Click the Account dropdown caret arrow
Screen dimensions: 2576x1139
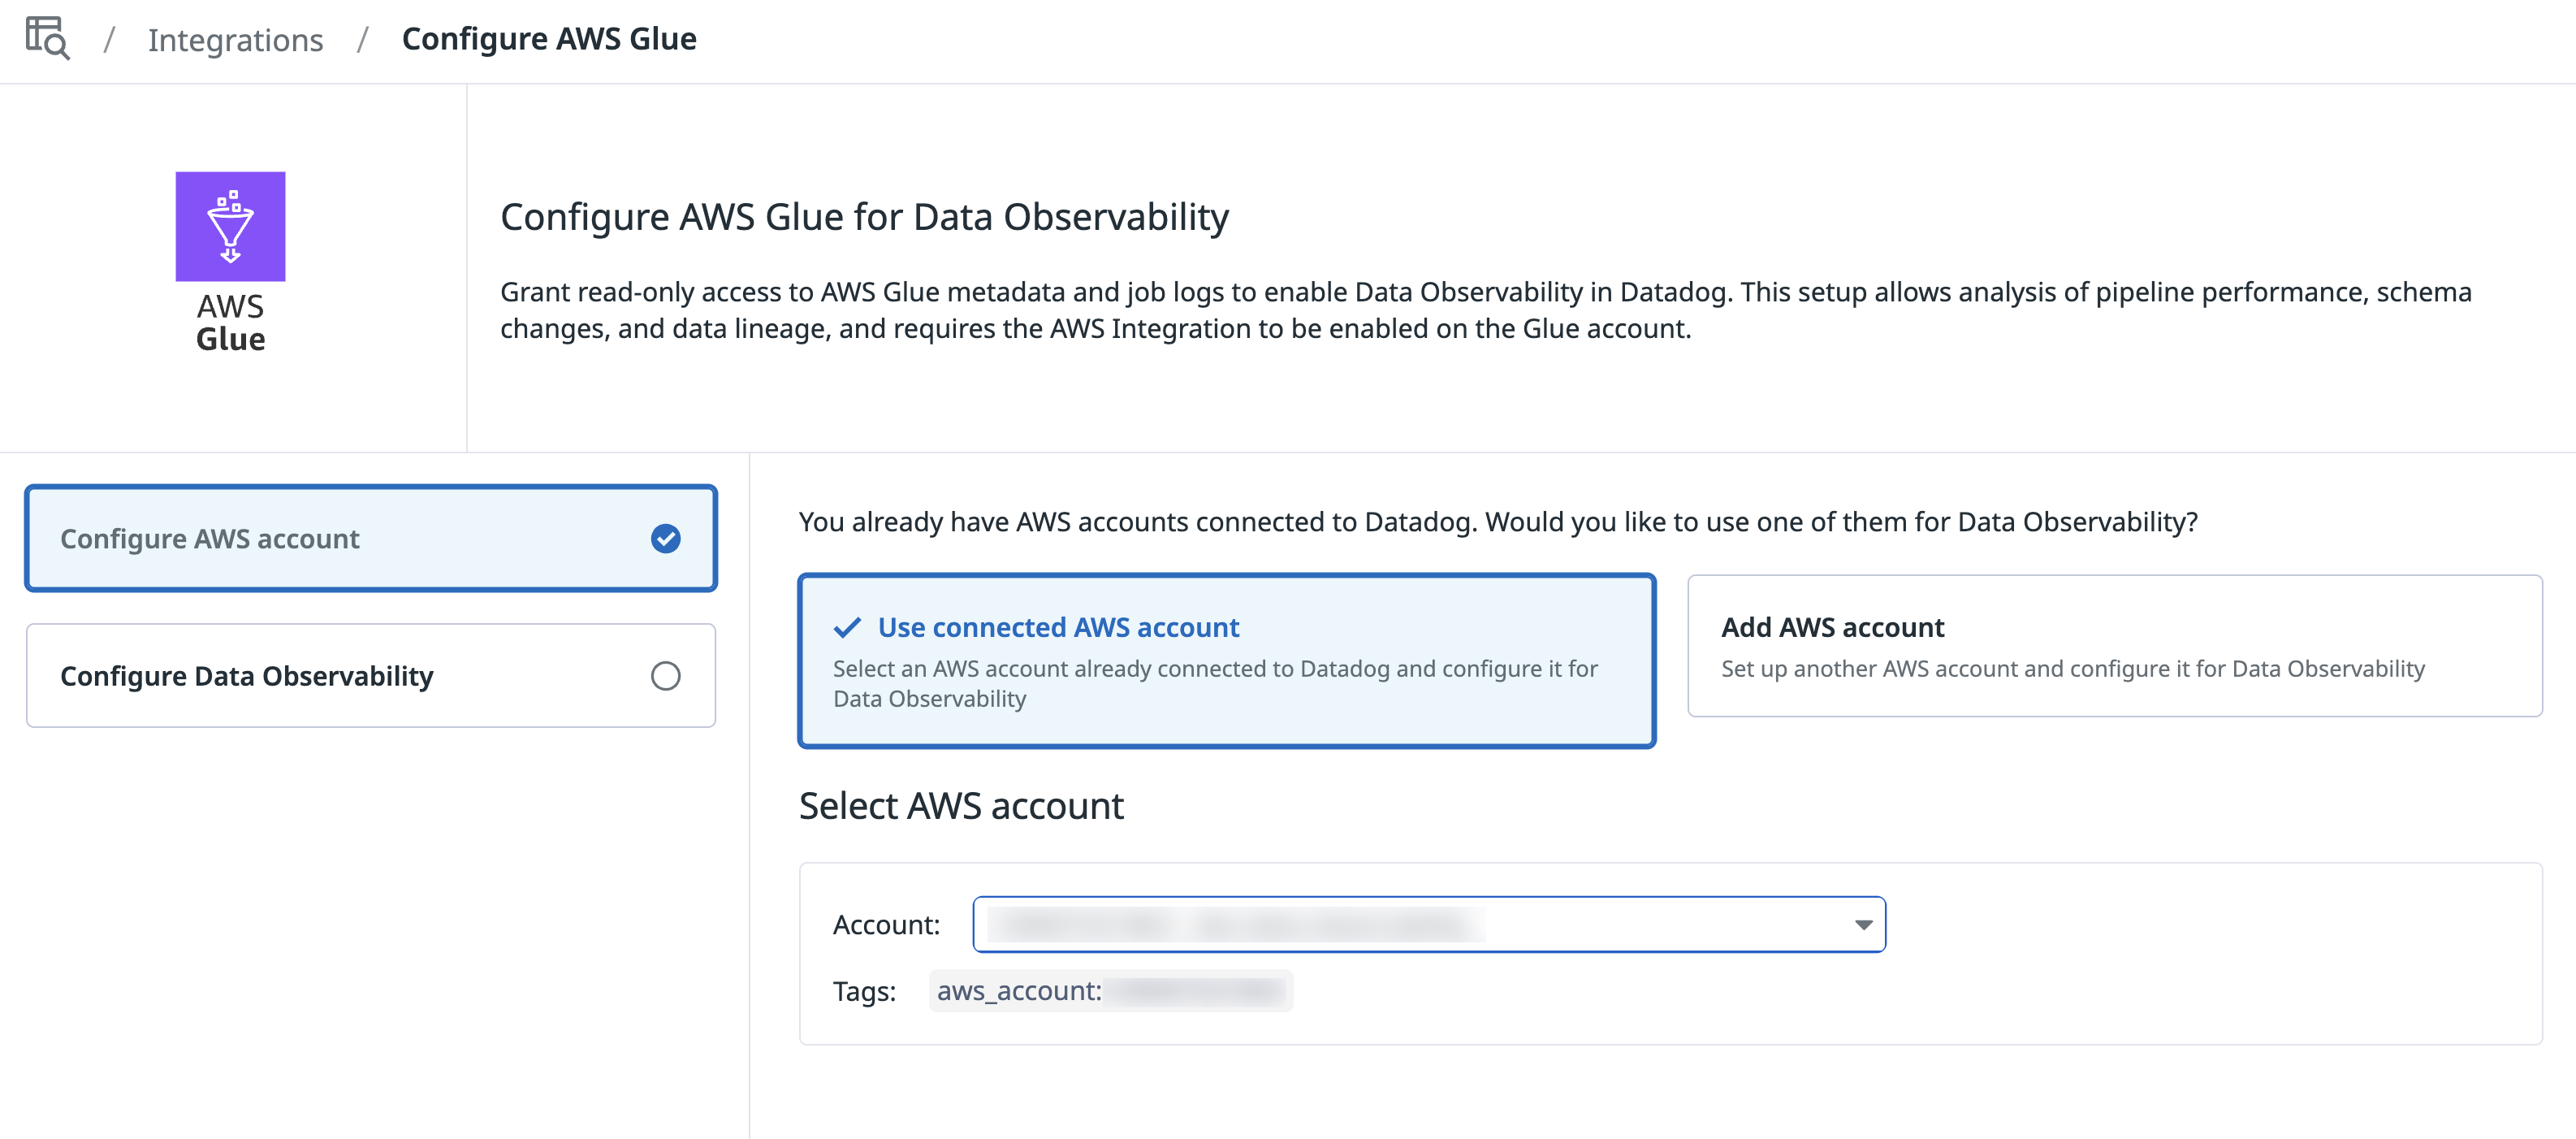(1863, 925)
